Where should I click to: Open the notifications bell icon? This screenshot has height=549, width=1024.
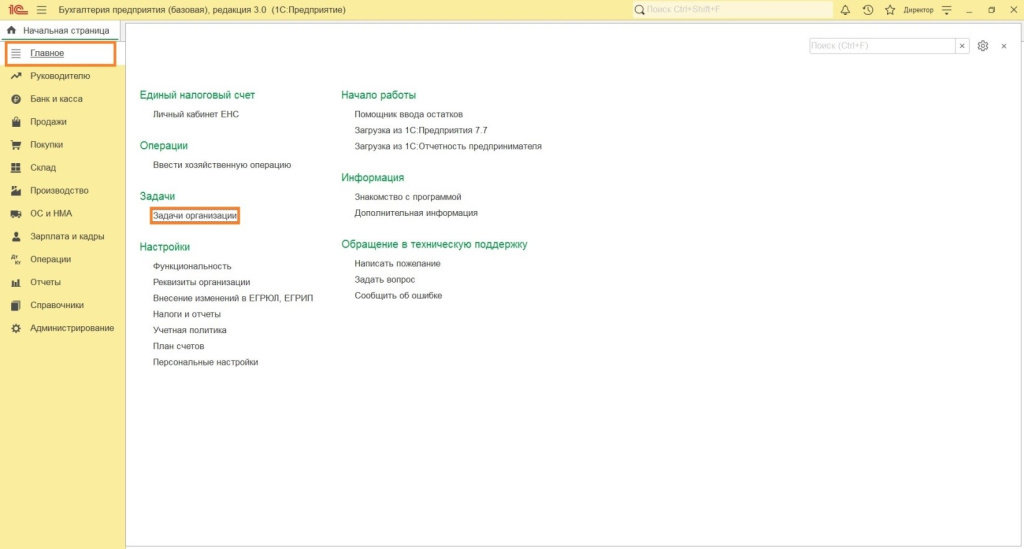click(x=845, y=9)
